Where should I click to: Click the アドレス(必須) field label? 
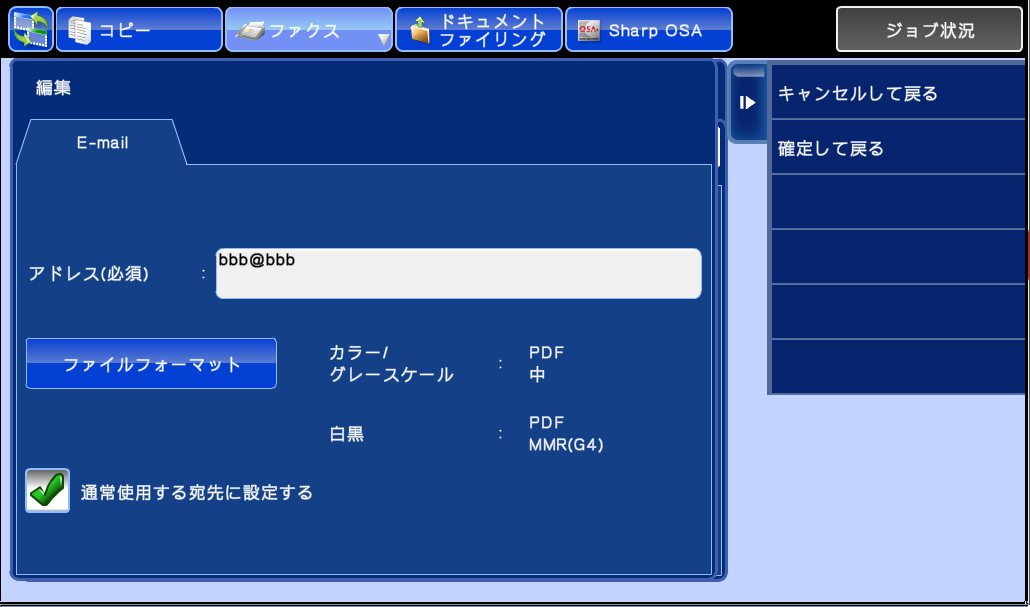(x=89, y=274)
